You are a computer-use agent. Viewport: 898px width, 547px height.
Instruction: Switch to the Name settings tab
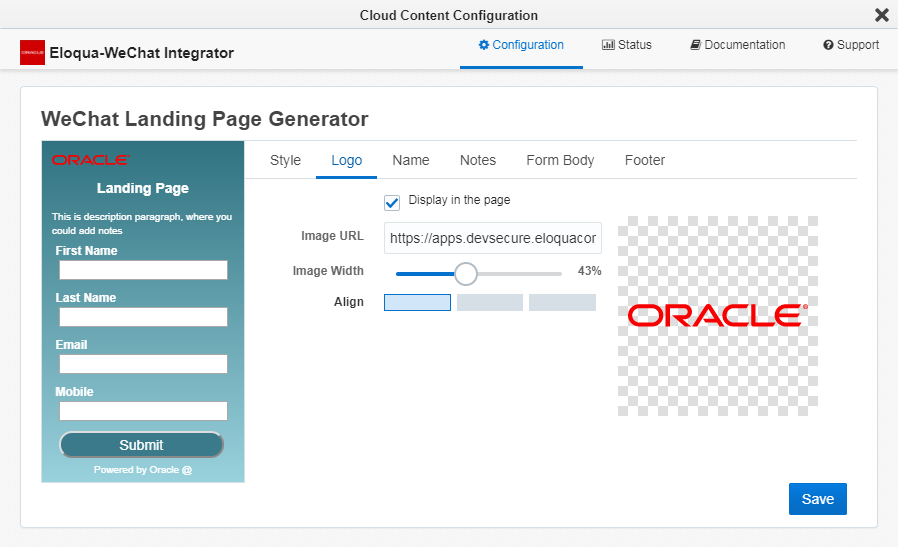pos(411,160)
